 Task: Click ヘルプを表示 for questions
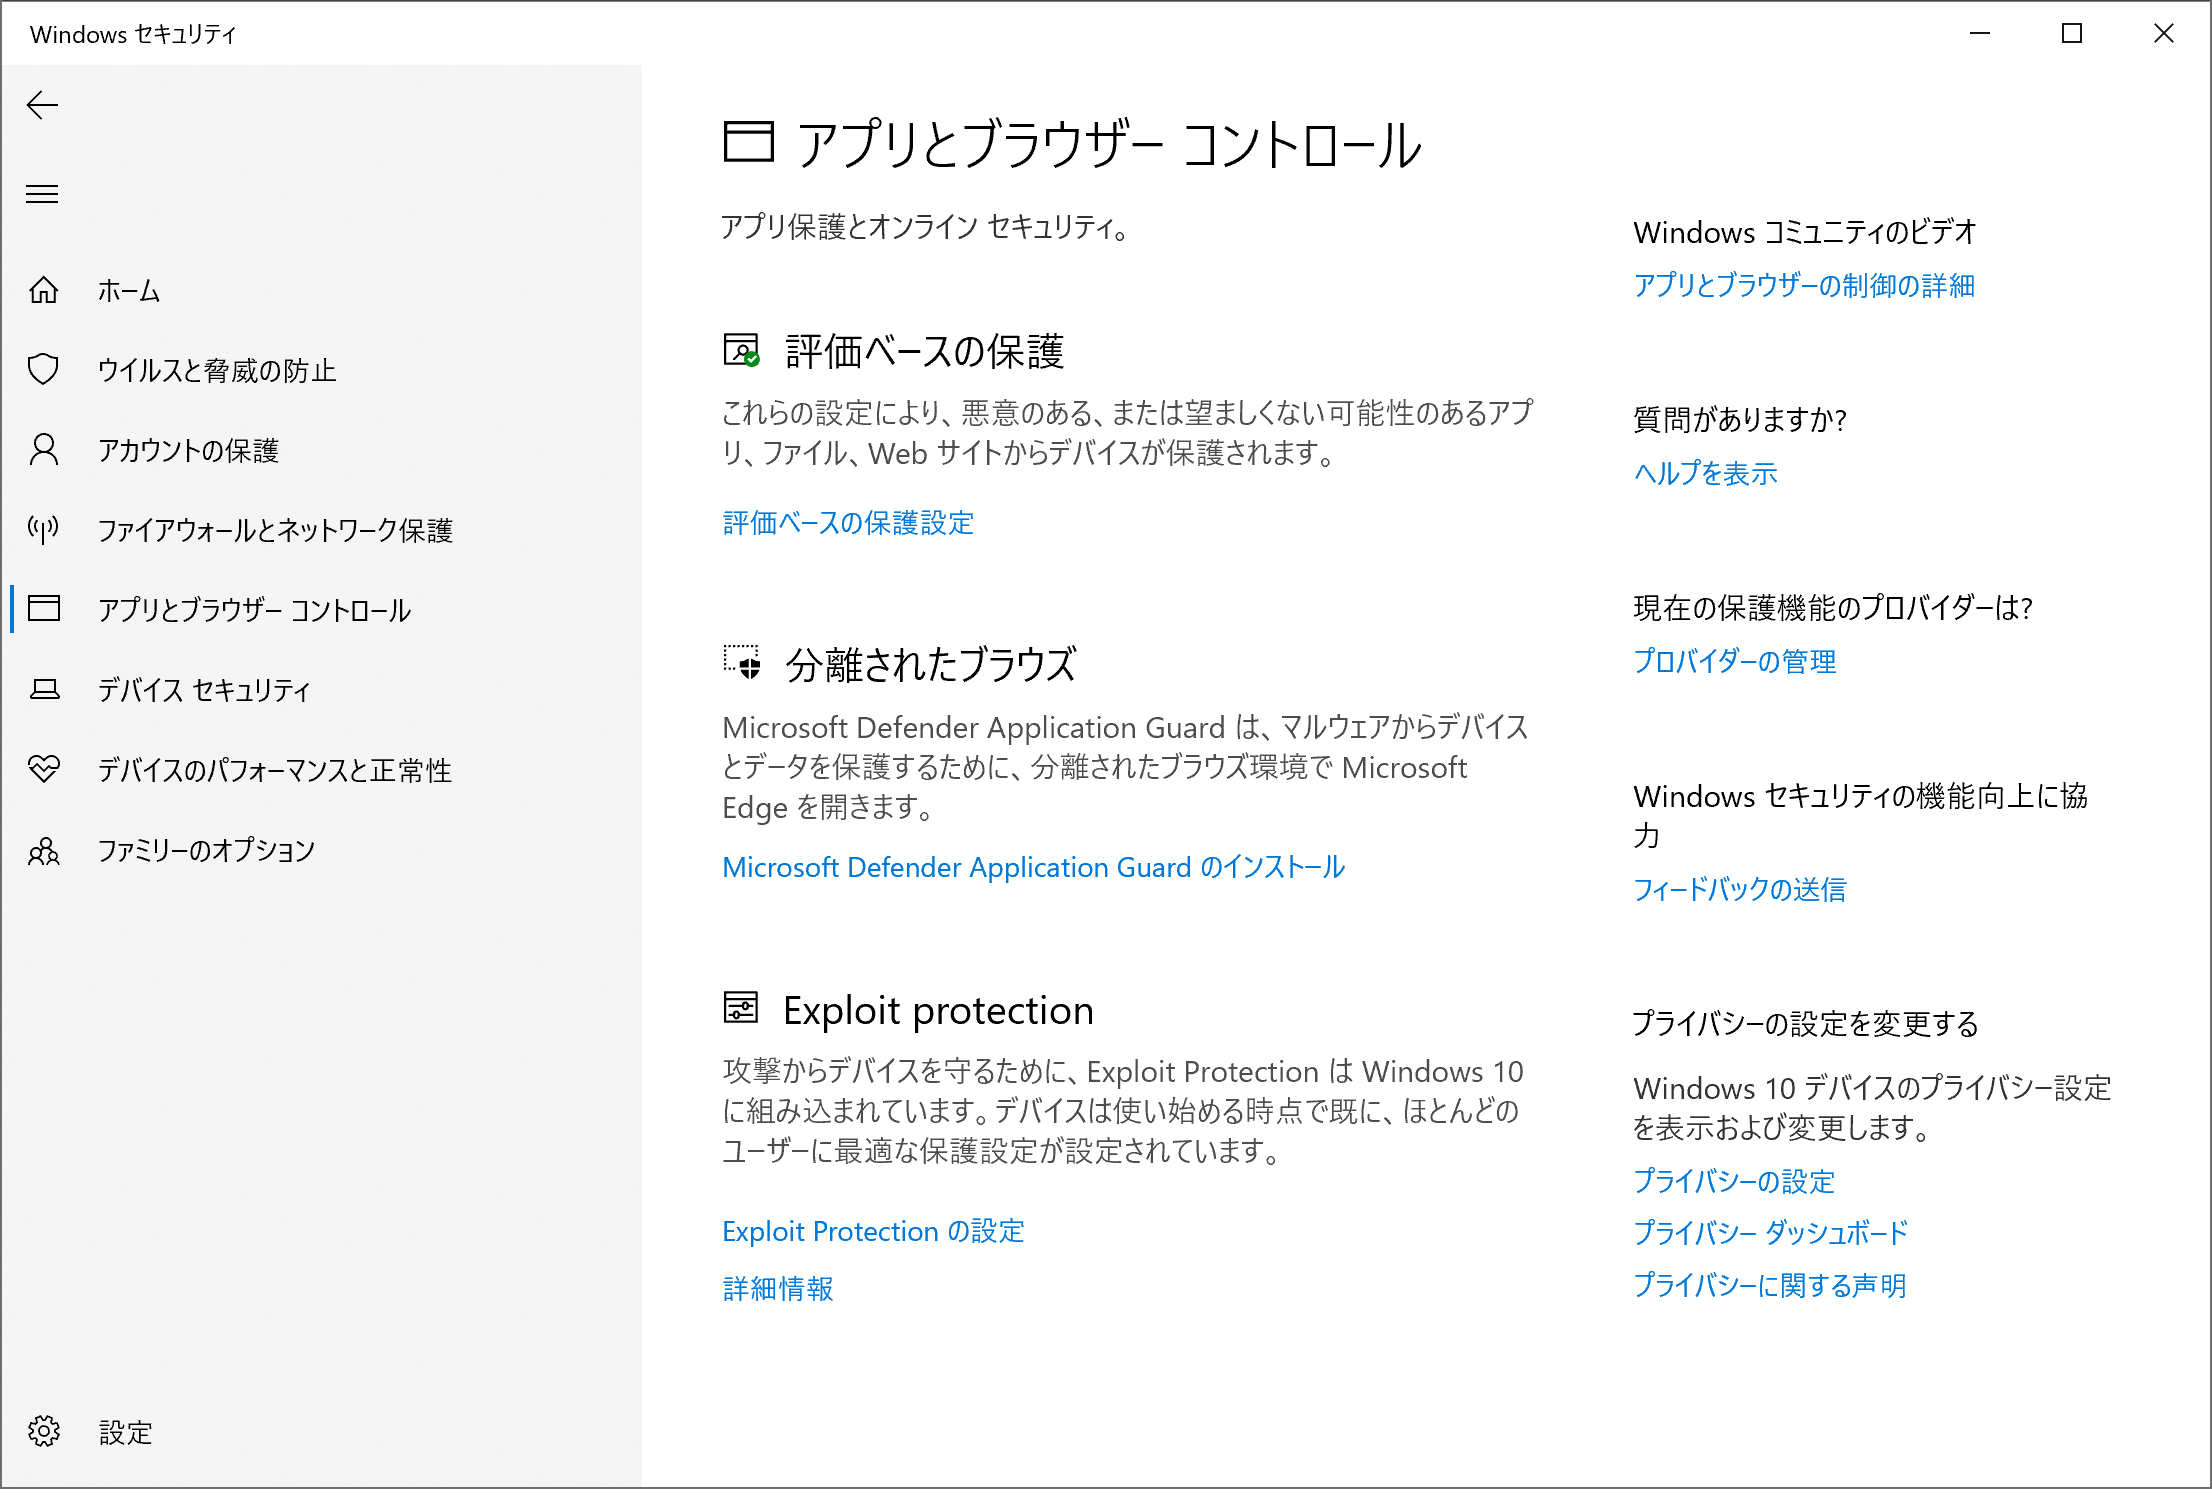click(x=1704, y=473)
